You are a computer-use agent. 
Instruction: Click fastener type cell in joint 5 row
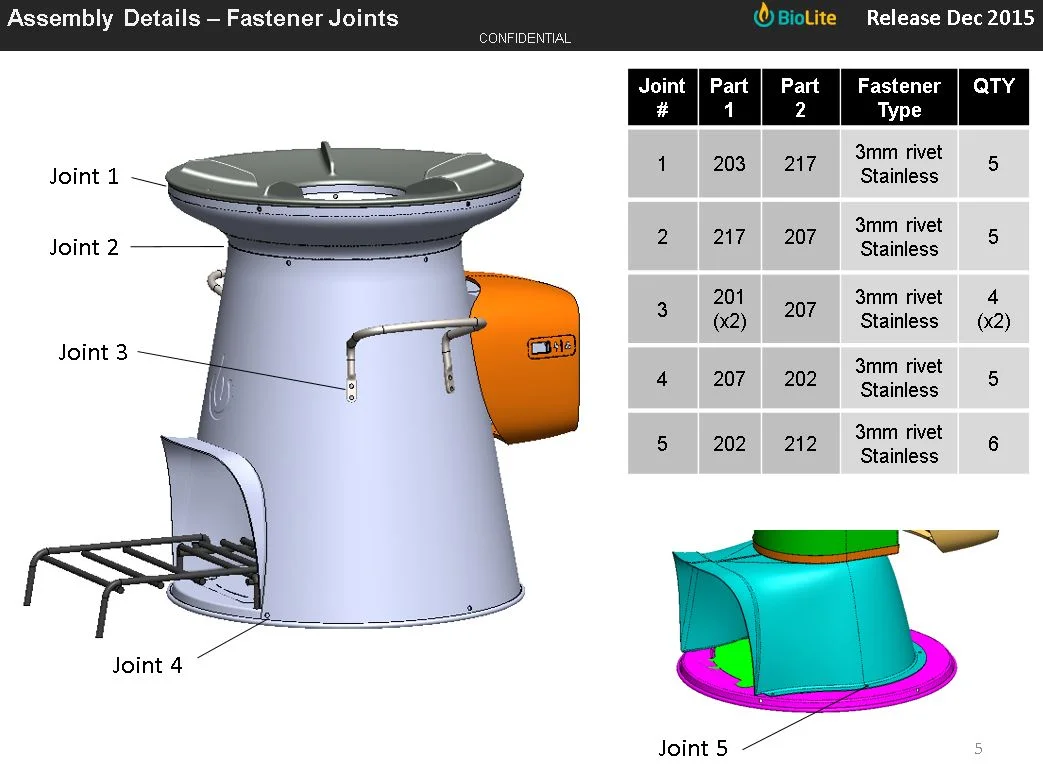(x=899, y=444)
